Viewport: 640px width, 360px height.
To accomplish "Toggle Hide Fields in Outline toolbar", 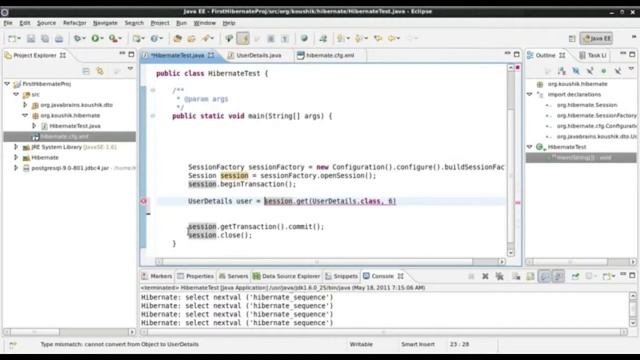I will 576,71.
